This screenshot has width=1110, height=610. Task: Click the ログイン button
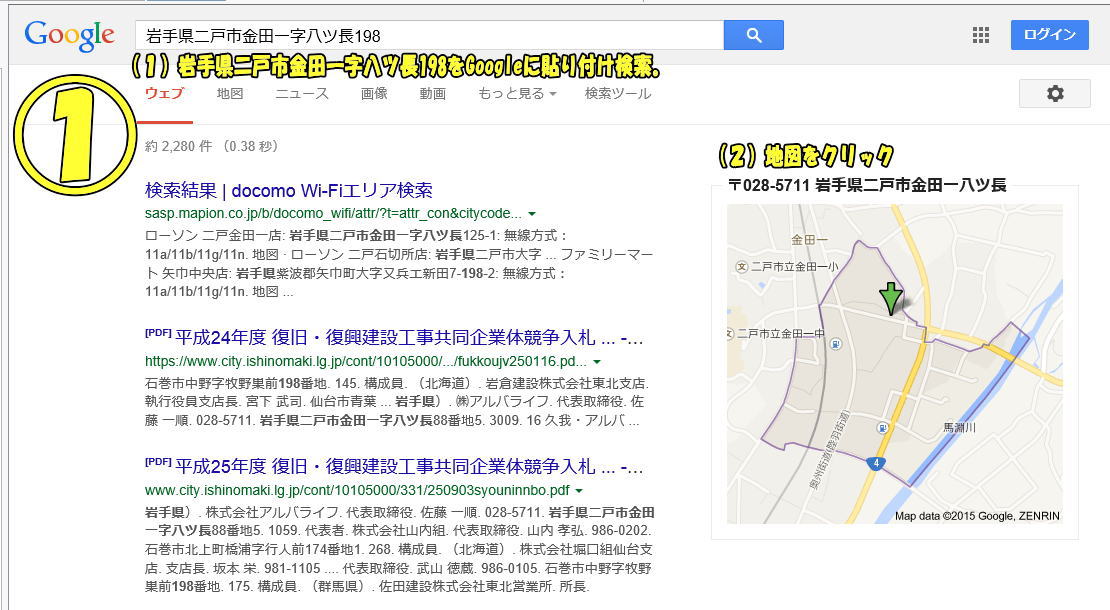(x=1049, y=35)
